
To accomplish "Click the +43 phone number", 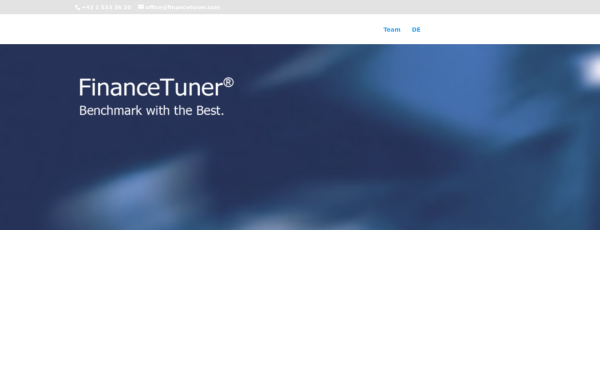I will [106, 7].
